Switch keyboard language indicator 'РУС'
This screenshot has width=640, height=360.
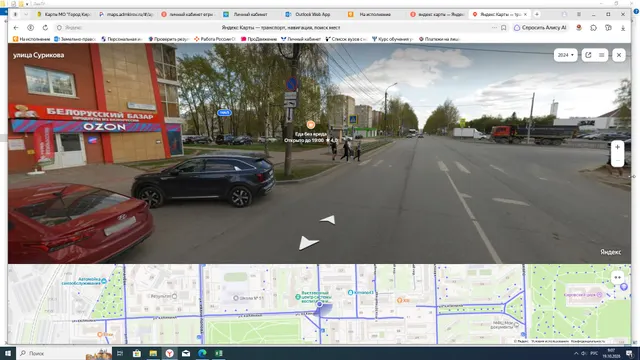pyautogui.click(x=594, y=353)
